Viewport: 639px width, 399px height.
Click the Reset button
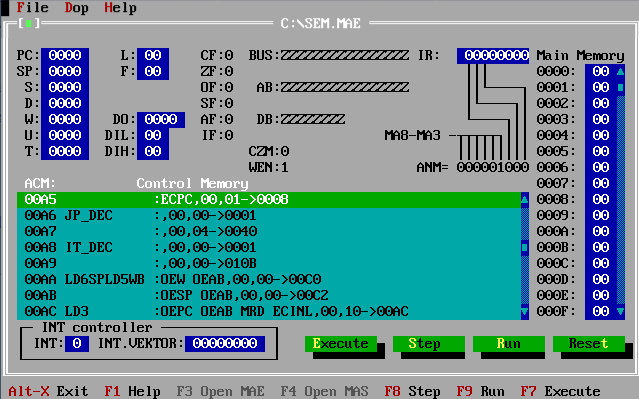(x=588, y=344)
